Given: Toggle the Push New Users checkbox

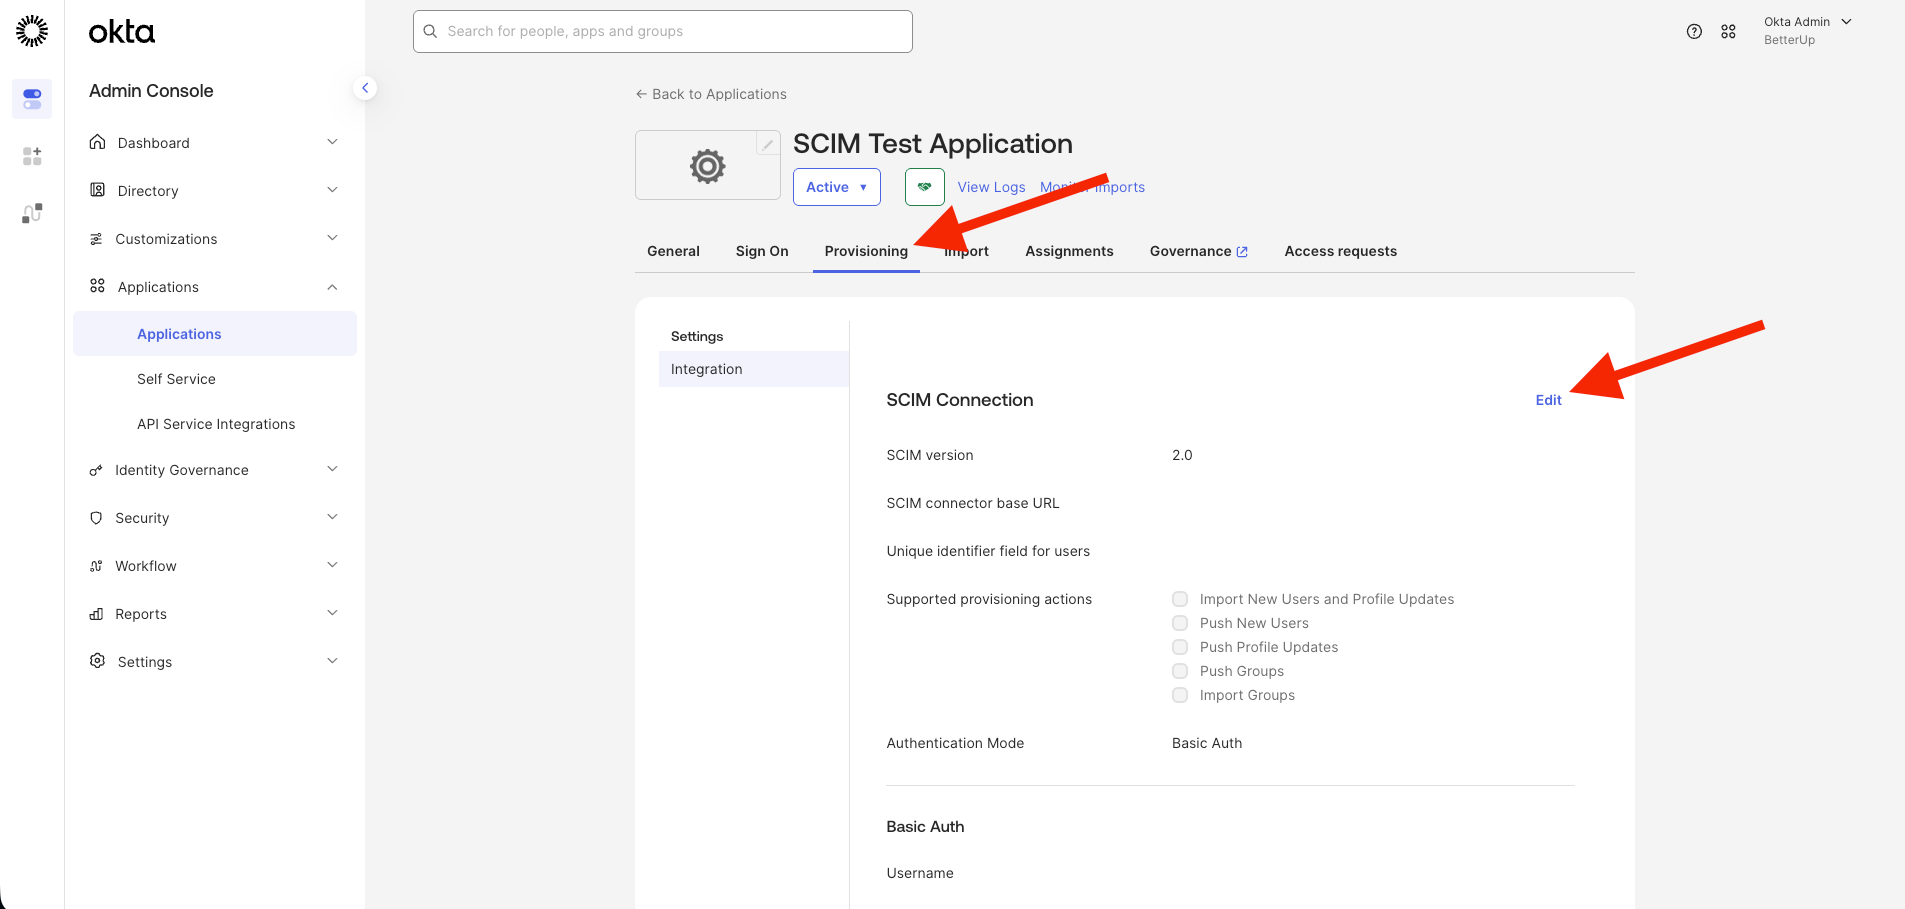Looking at the screenshot, I should pyautogui.click(x=1180, y=623).
